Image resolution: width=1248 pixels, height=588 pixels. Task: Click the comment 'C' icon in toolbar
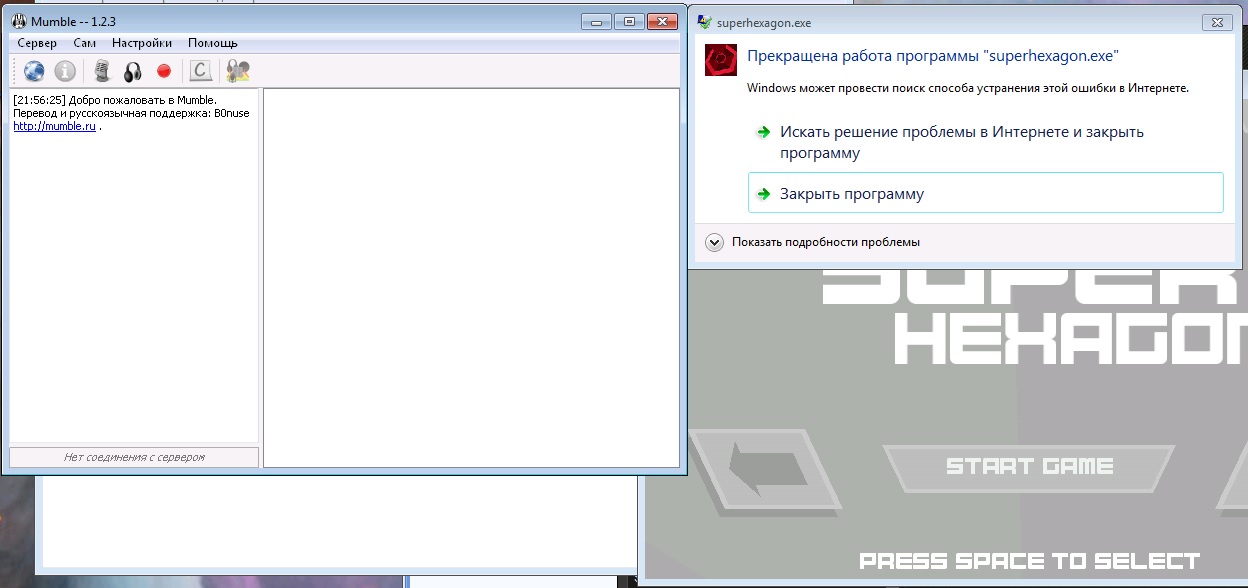[200, 71]
